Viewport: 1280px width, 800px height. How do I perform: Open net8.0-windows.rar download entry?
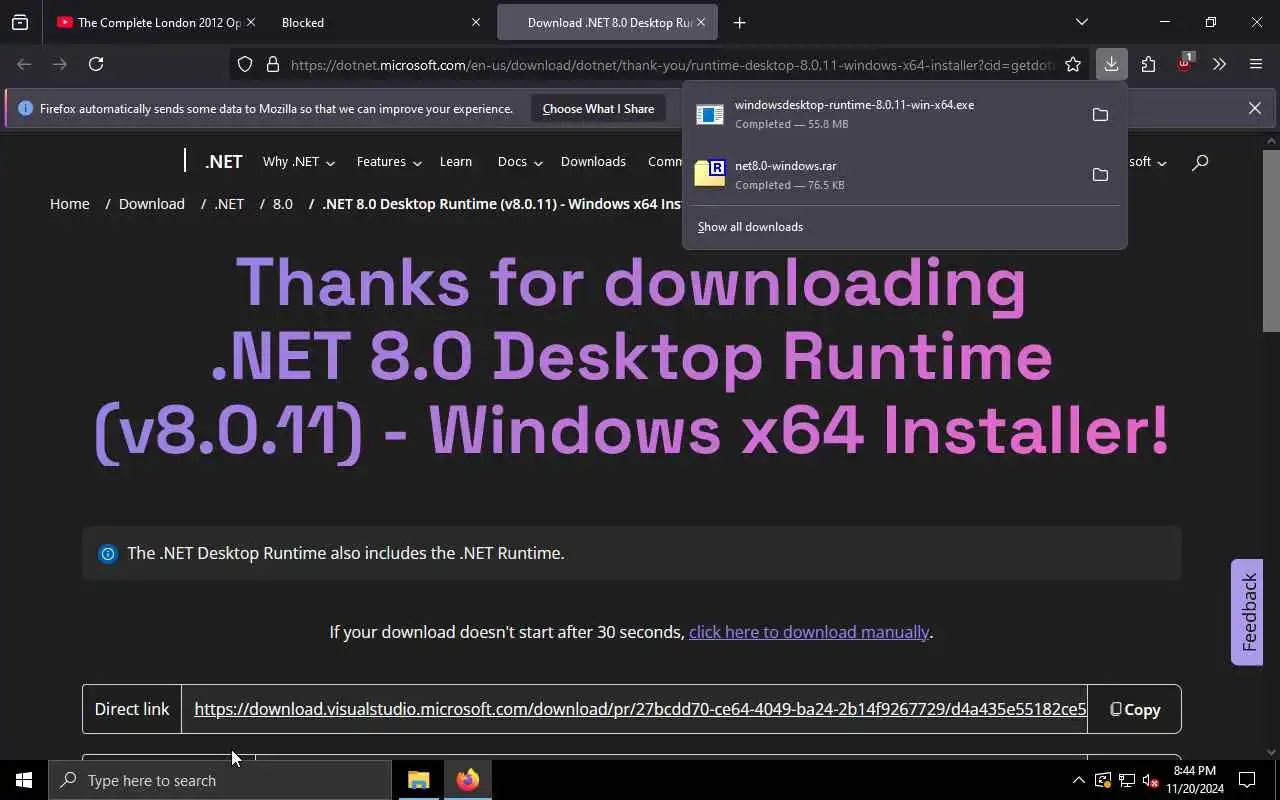click(885, 175)
